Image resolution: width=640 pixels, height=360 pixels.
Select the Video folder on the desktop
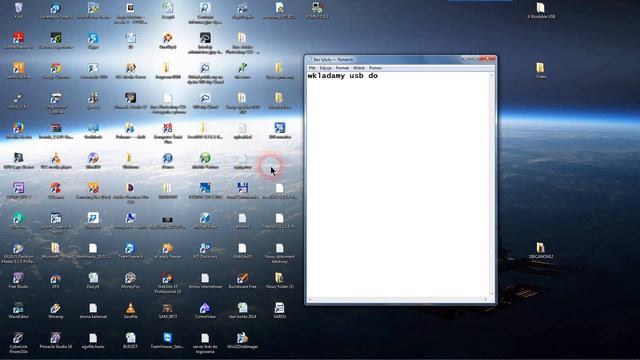coord(540,70)
